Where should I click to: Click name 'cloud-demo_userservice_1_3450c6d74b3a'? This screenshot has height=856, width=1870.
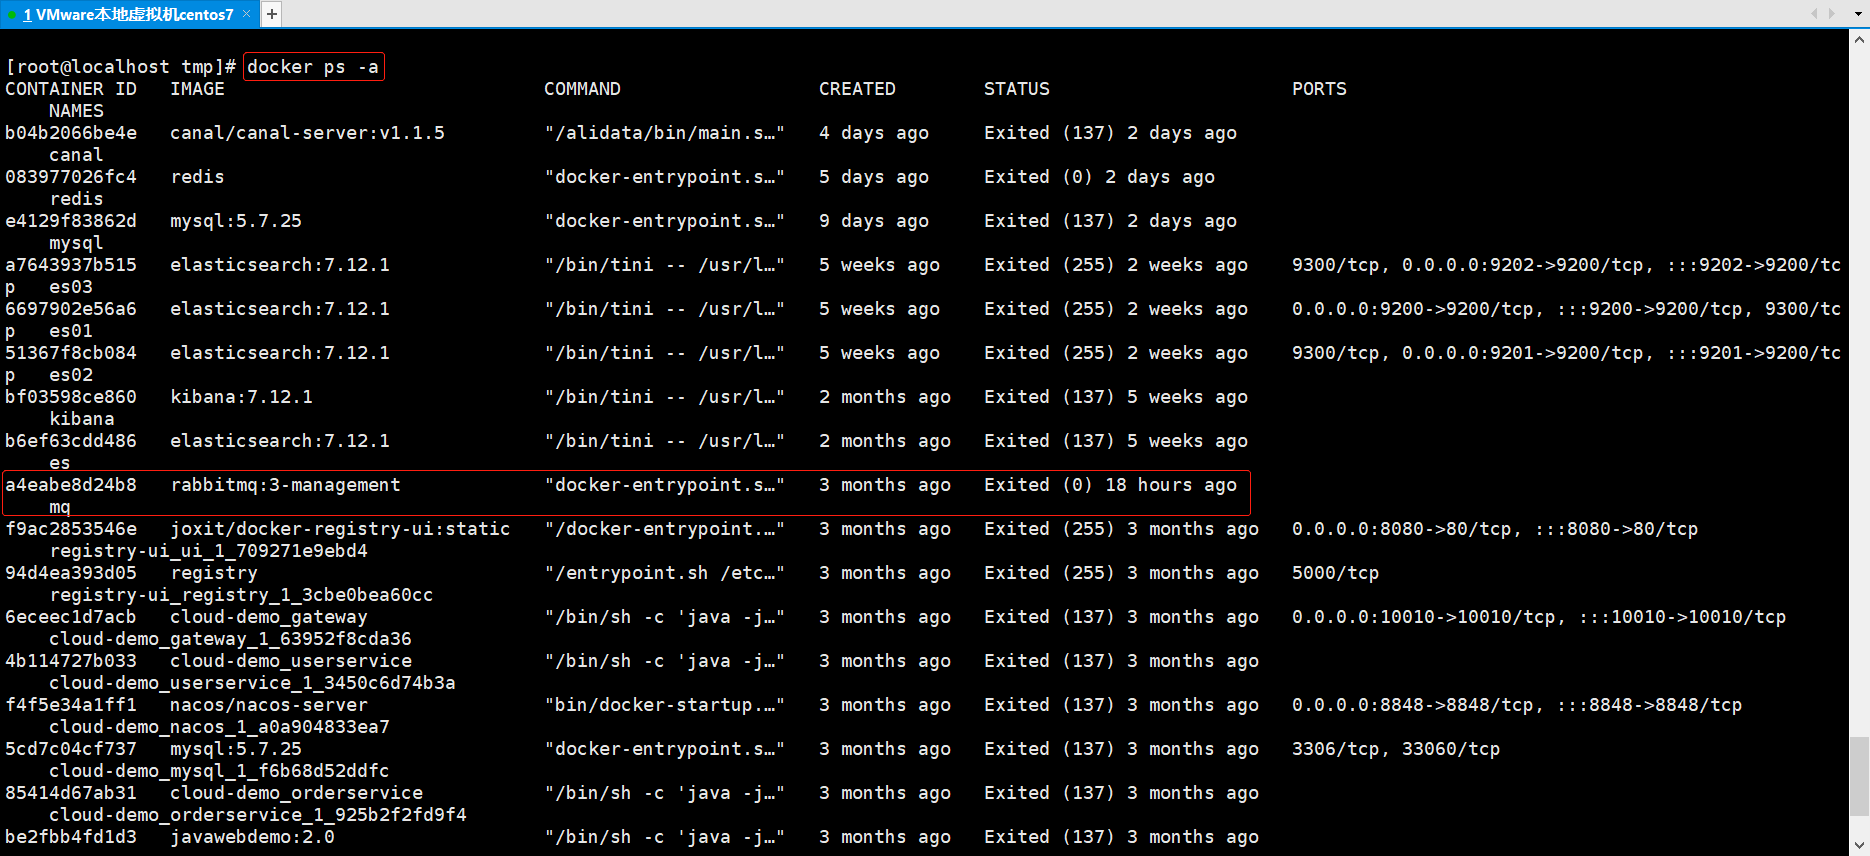[x=252, y=683]
